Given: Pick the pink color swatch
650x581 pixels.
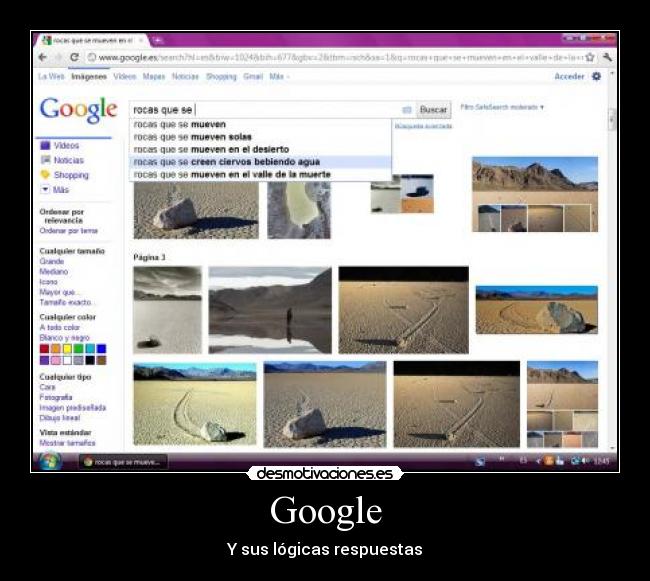Looking at the screenshot, I should tap(56, 360).
